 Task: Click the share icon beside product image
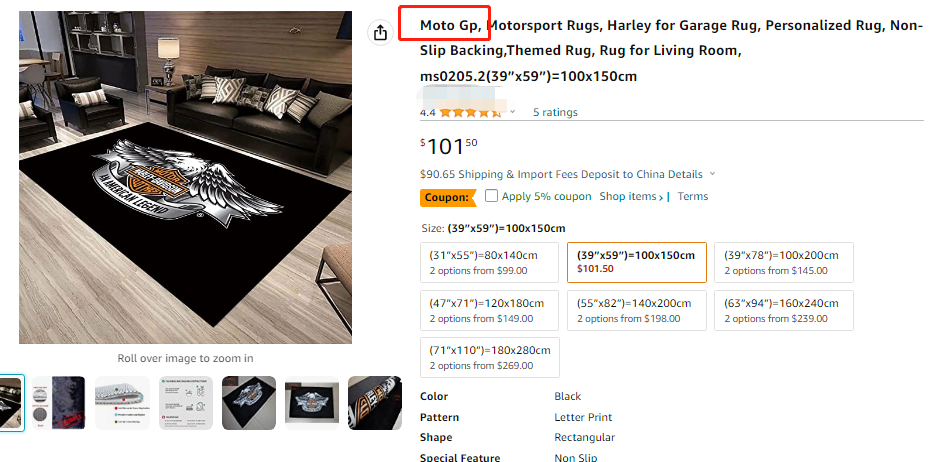(x=380, y=33)
